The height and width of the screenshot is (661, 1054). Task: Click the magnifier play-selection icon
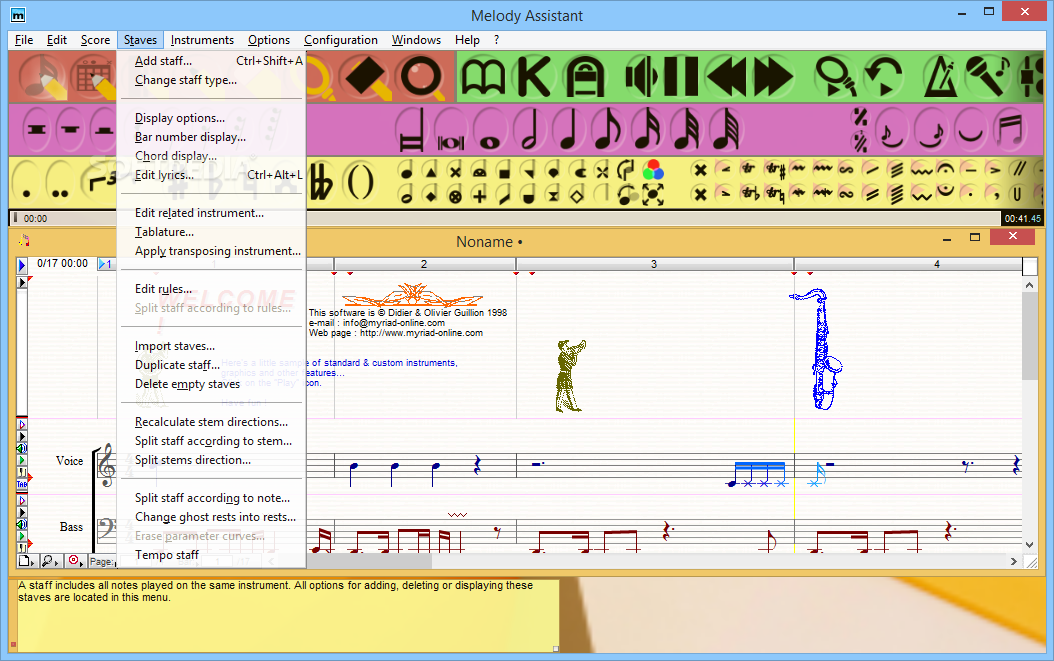pyautogui.click(x=836, y=77)
